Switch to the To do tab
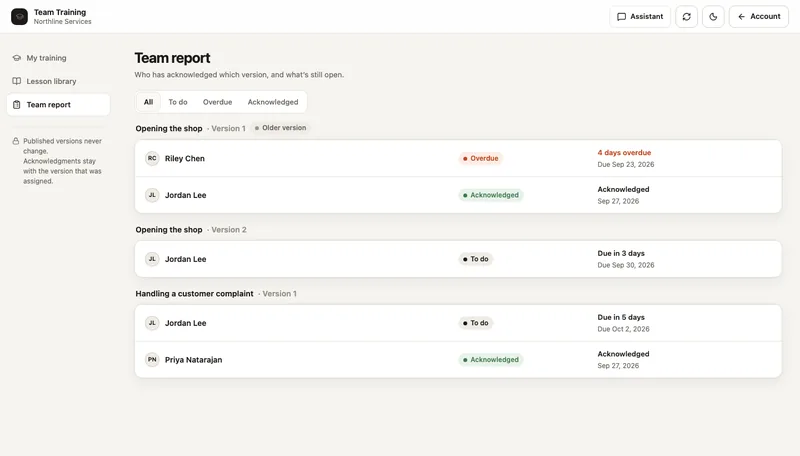The width and height of the screenshot is (800, 456). point(178,102)
